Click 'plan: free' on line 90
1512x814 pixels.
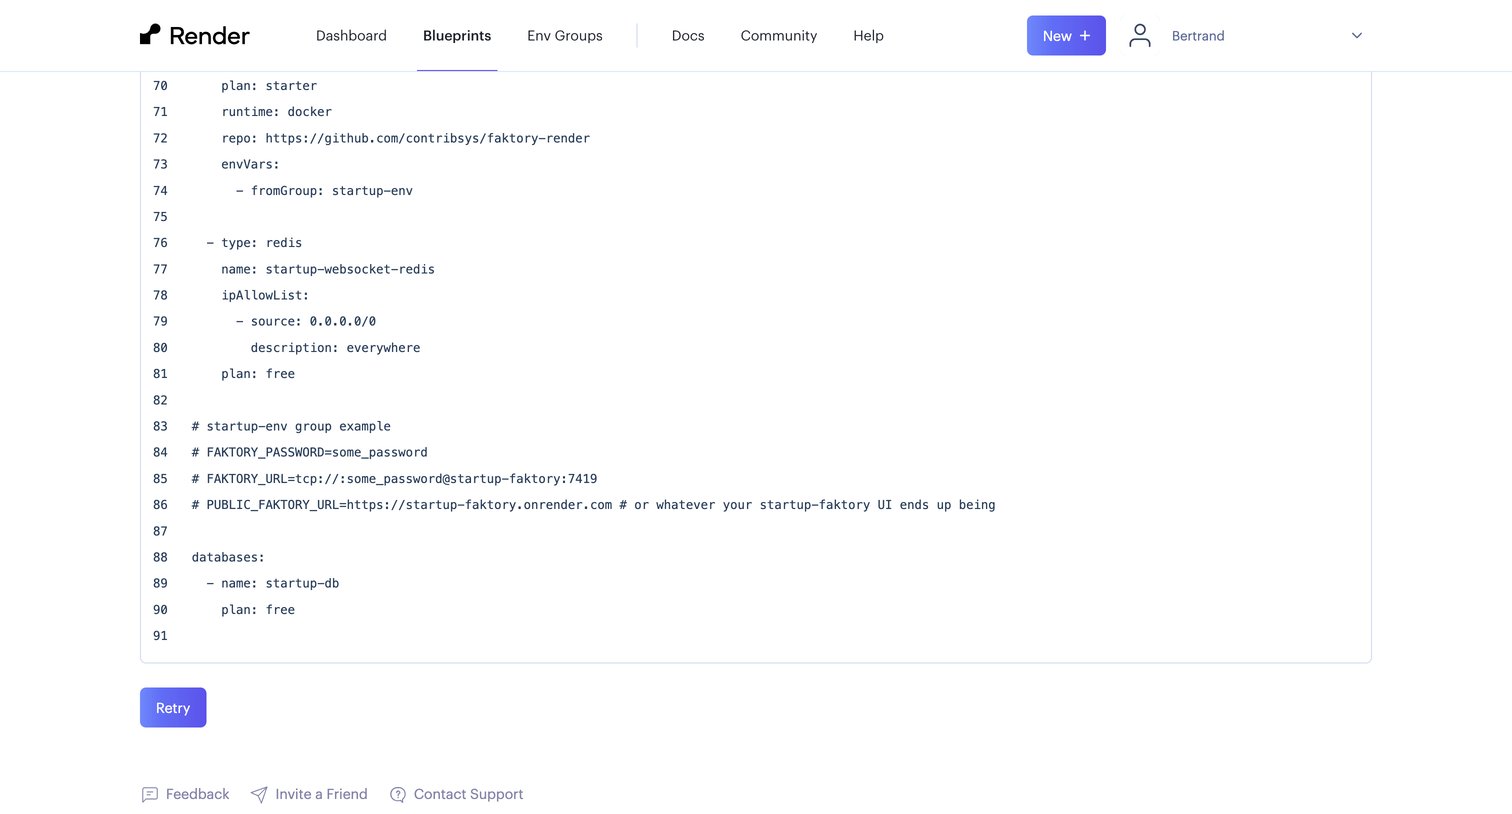coord(258,610)
